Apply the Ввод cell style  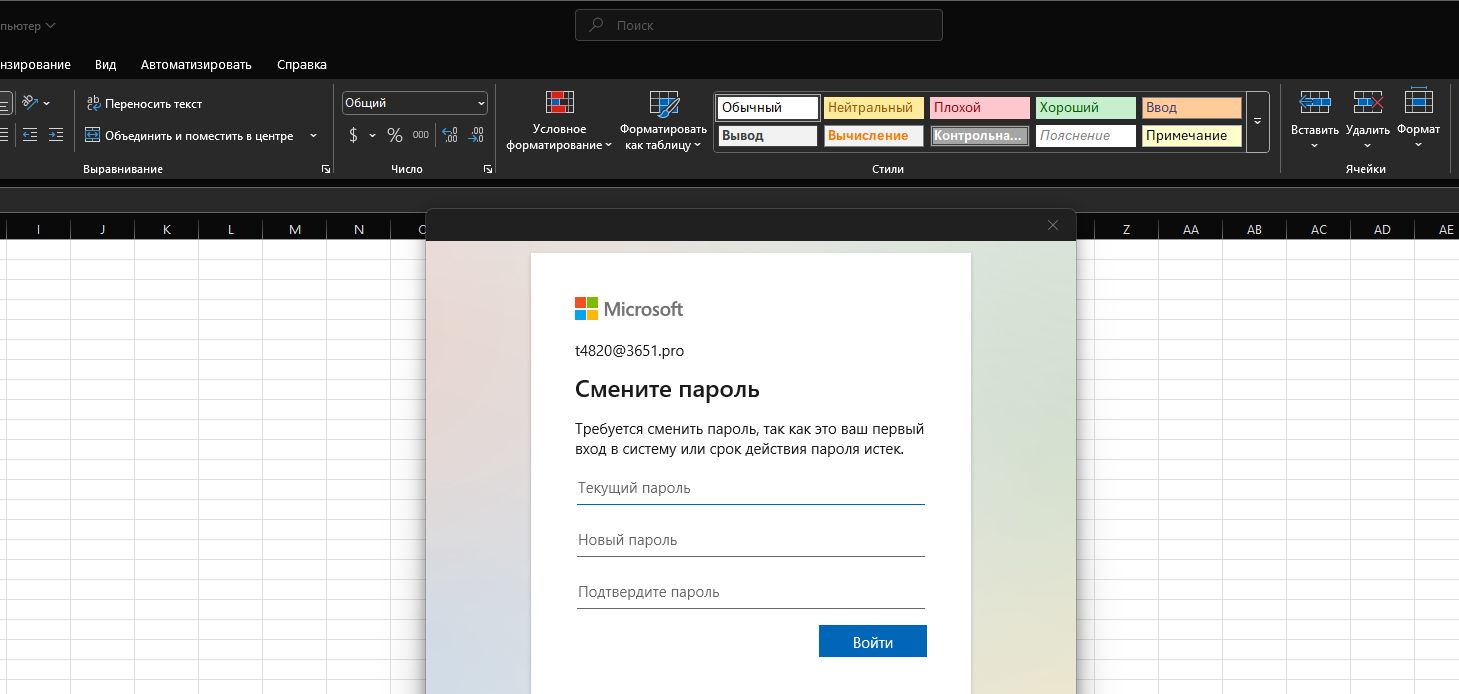1192,108
